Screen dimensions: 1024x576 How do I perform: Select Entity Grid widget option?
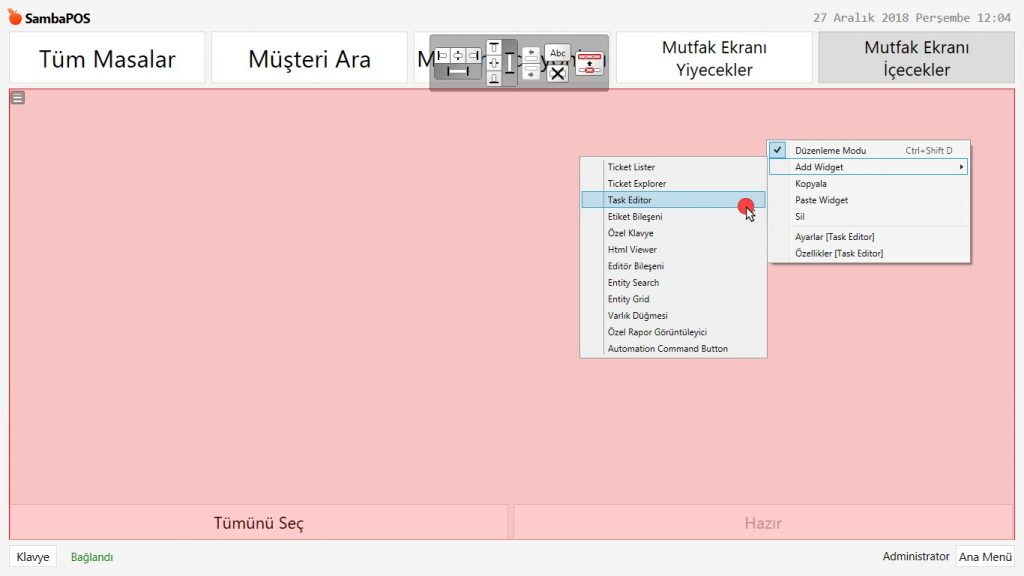click(628, 299)
